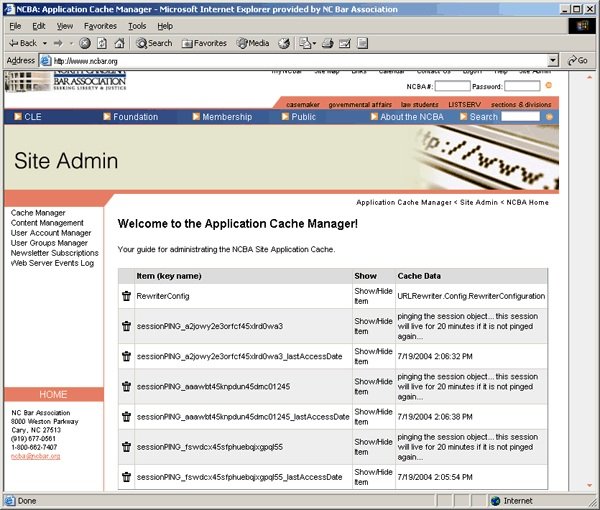600x510 pixels.
Task: Toggle Show/Hide for fswdcx45sfphuebqjxgpql55_lastAccessDate
Action: [x=373, y=477]
